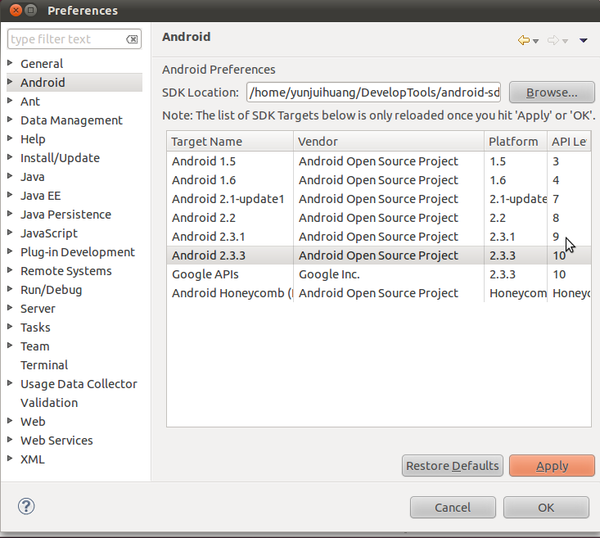The width and height of the screenshot is (600, 538).
Task: Expand the Ant preferences node
Action: [10, 100]
